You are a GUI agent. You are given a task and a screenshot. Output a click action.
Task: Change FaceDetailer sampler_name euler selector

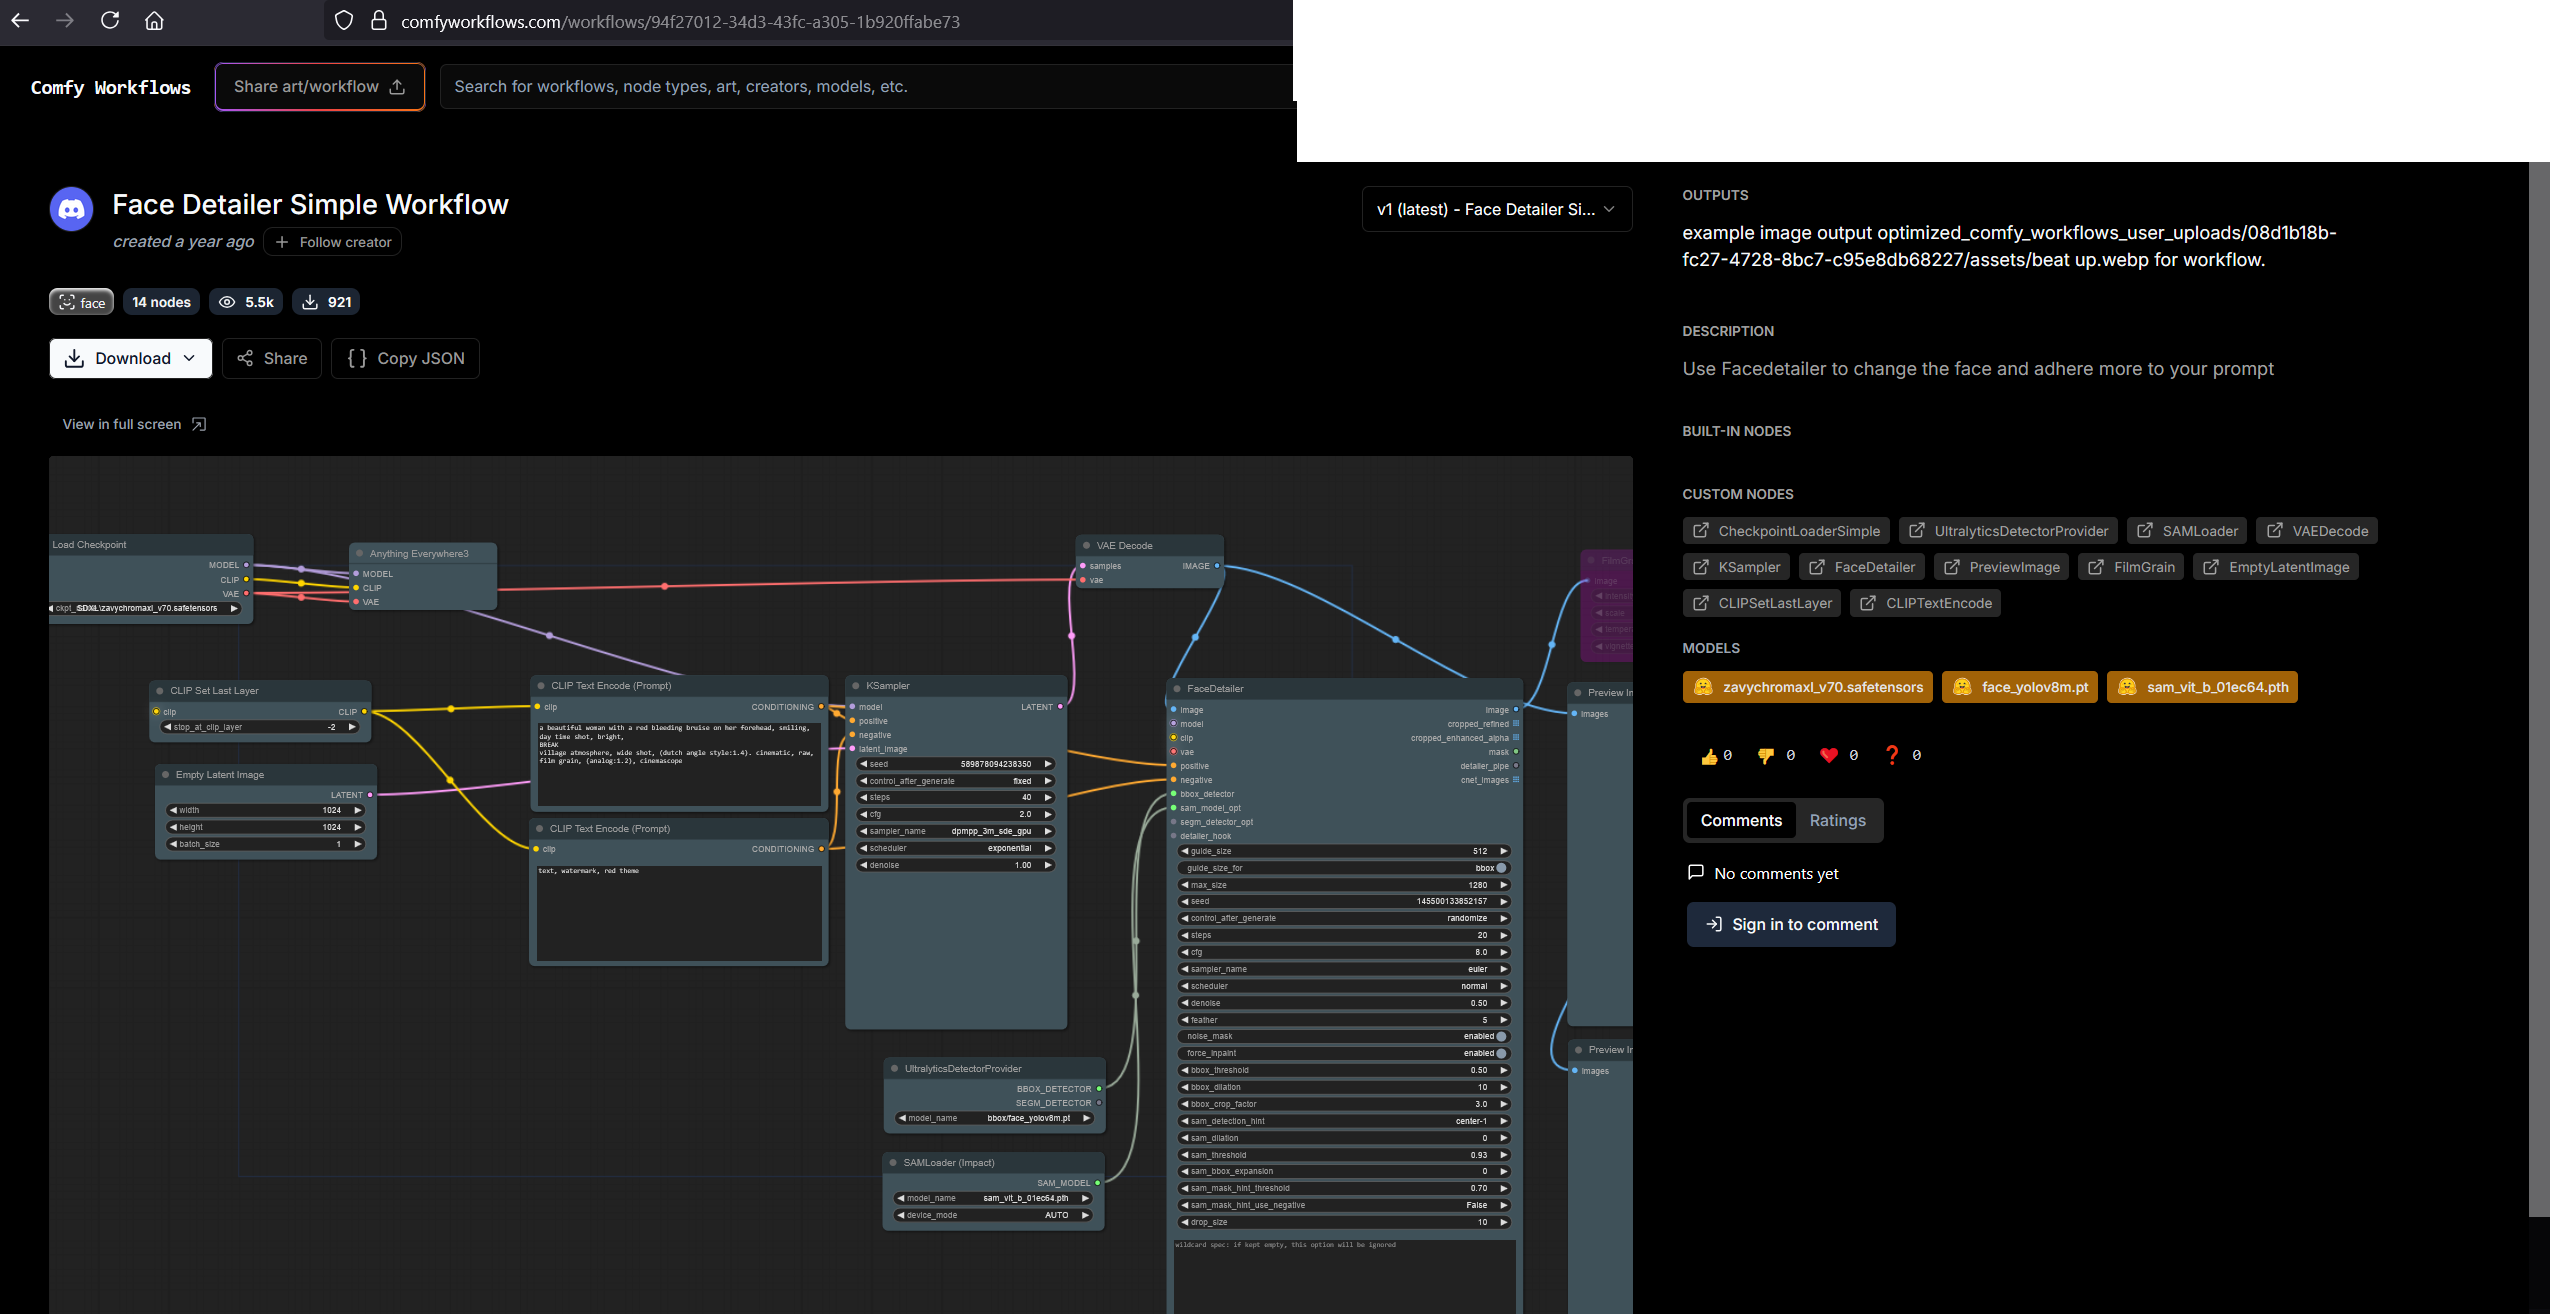click(1343, 969)
